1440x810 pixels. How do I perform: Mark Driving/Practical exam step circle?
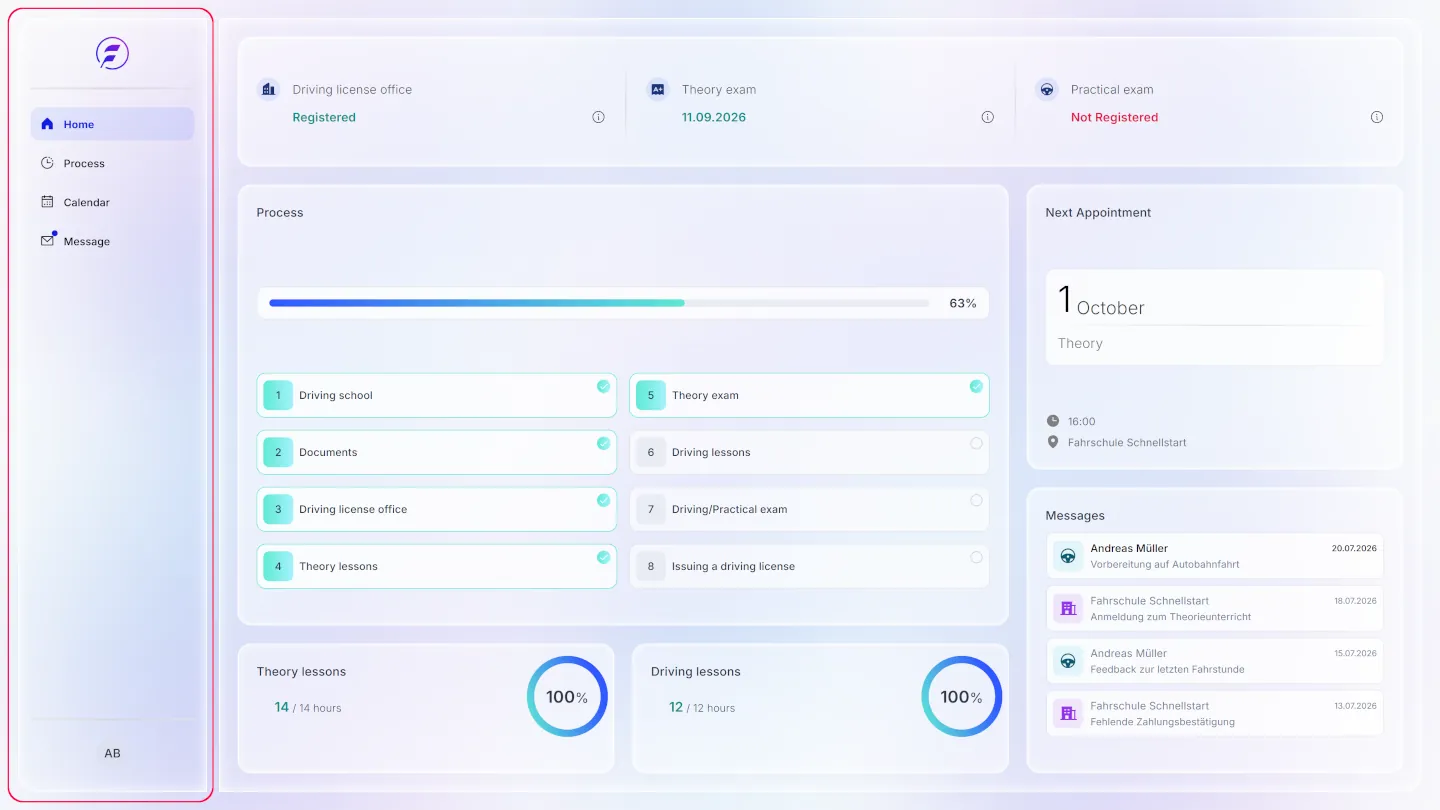point(976,500)
